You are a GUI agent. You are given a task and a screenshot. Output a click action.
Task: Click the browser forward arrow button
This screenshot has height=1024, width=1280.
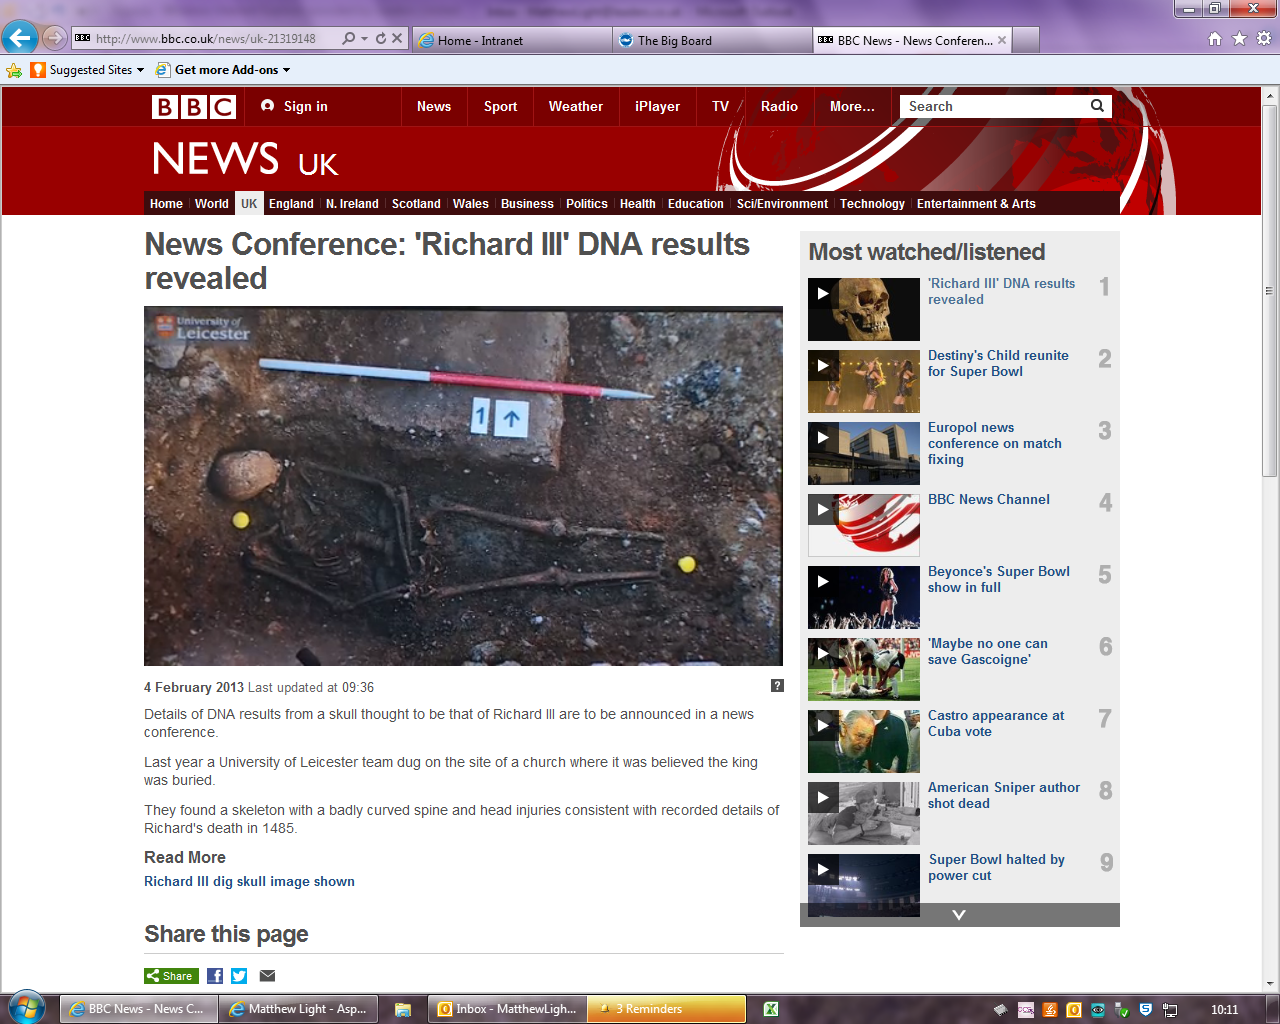tap(54, 38)
